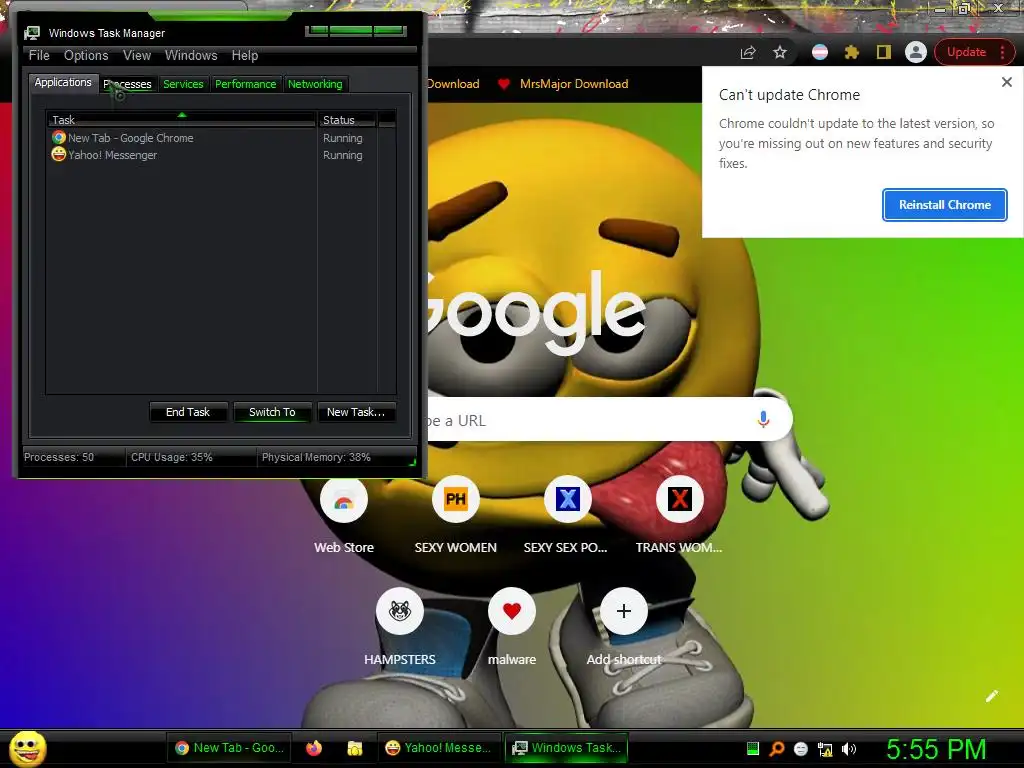Open Yahoo! Messenger taskbar button

click(x=438, y=748)
